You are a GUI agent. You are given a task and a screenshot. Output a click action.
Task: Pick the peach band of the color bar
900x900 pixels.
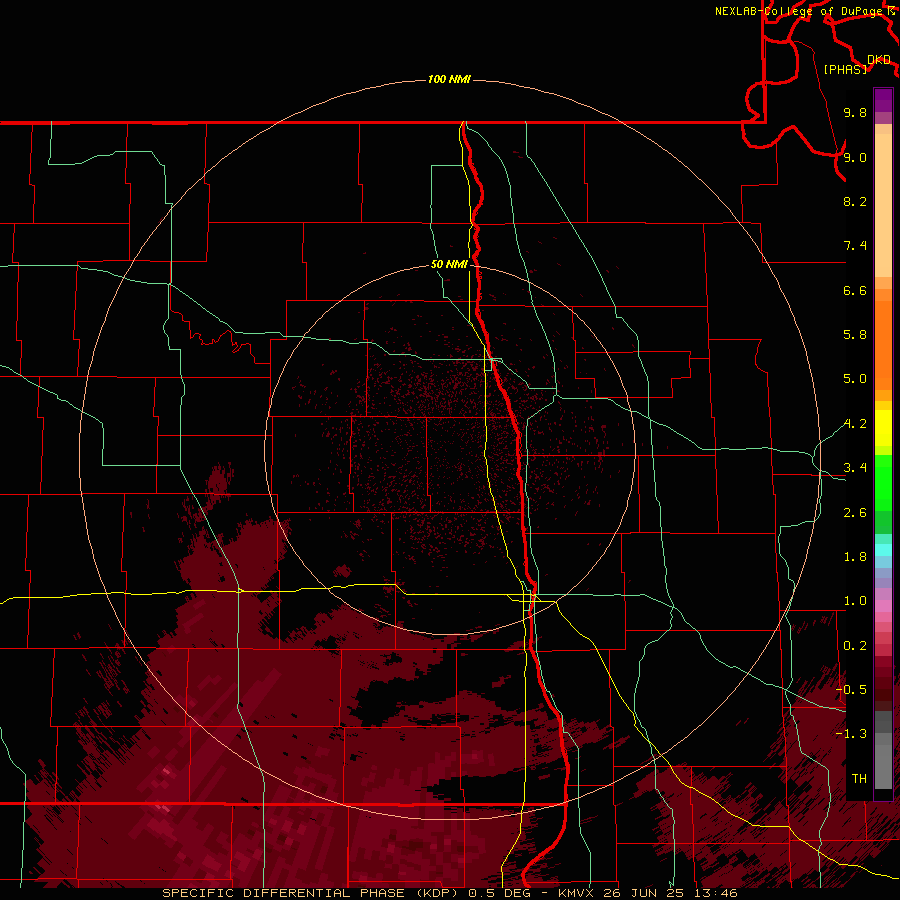click(883, 205)
